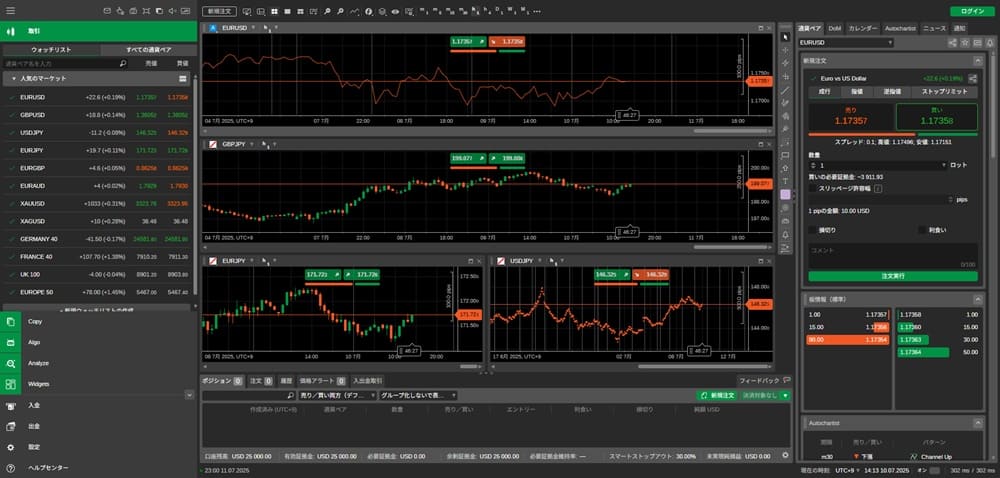Open the purple drawing color swatch
Image resolution: width=1000 pixels, height=478 pixels.
click(785, 194)
